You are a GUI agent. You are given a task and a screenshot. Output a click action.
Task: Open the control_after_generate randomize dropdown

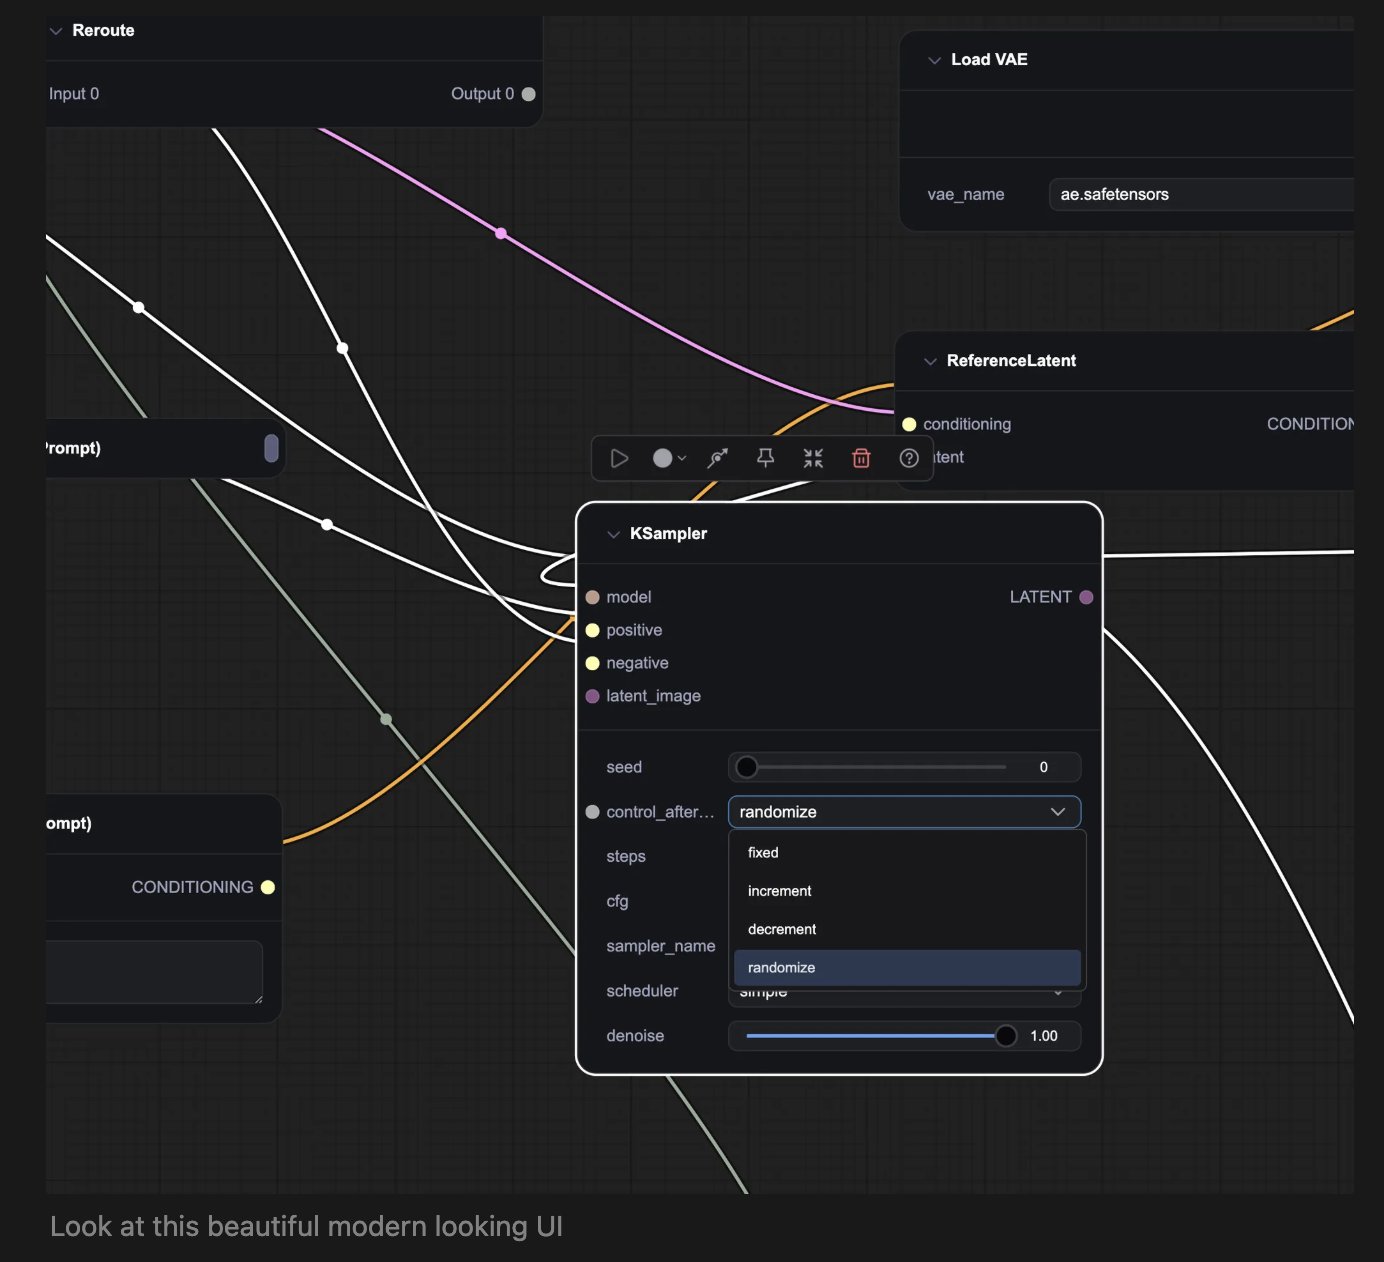(904, 812)
